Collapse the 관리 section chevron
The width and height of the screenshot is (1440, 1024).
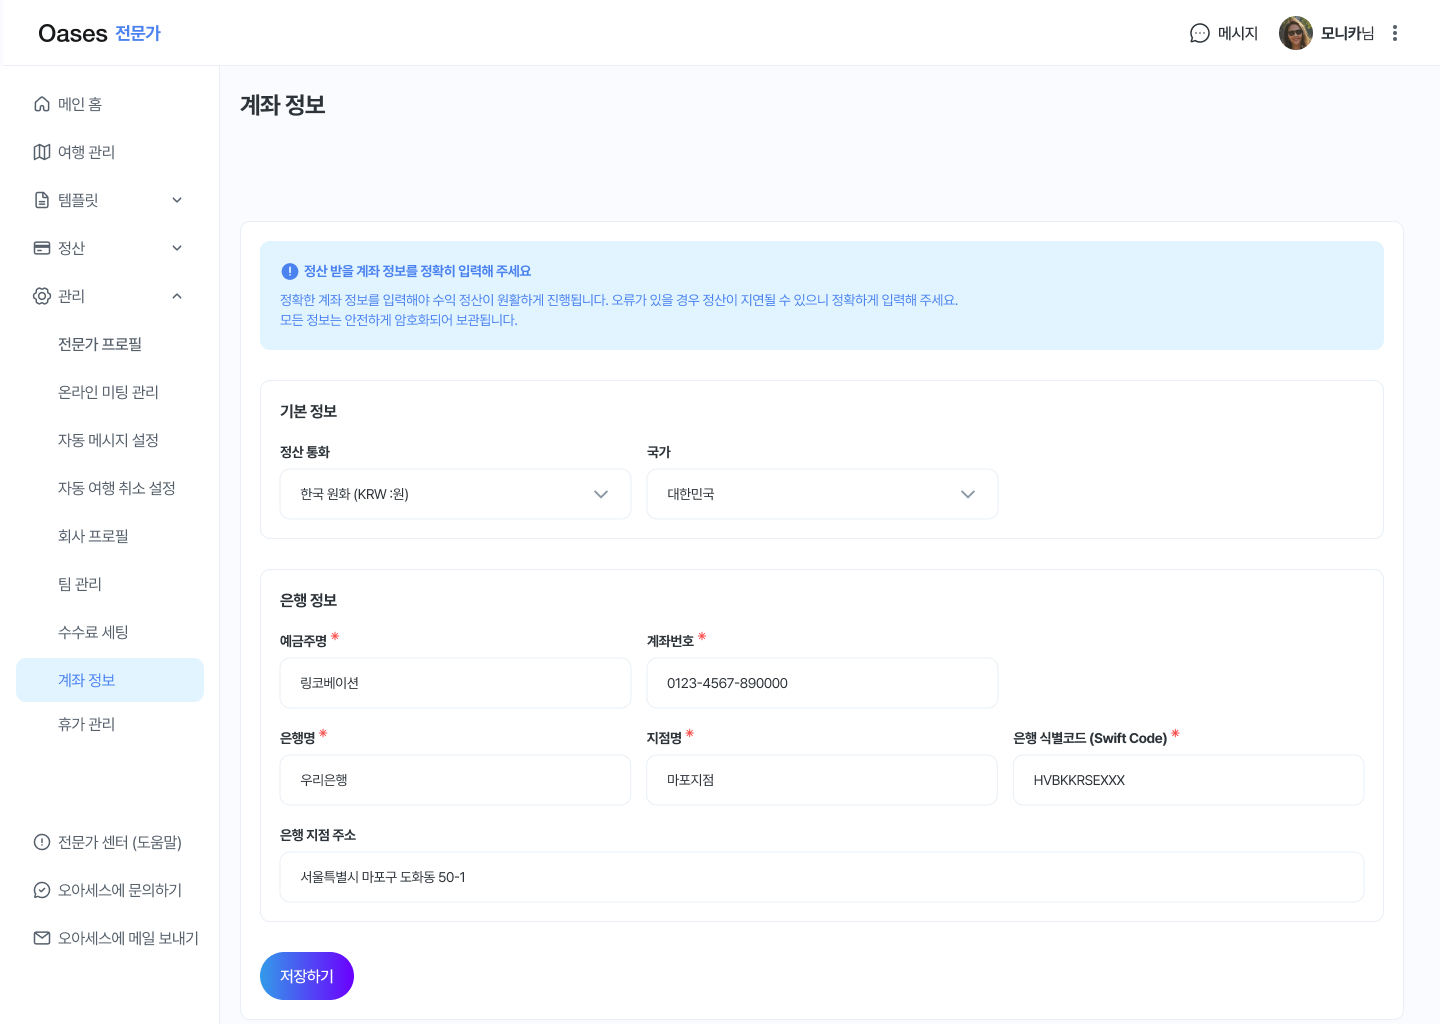(x=177, y=296)
